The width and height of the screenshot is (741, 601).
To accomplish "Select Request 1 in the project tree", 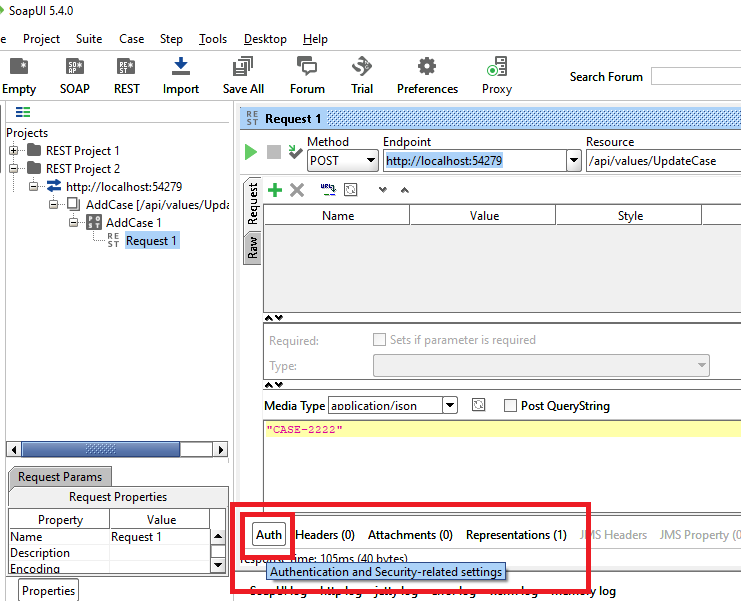I will tap(151, 240).
